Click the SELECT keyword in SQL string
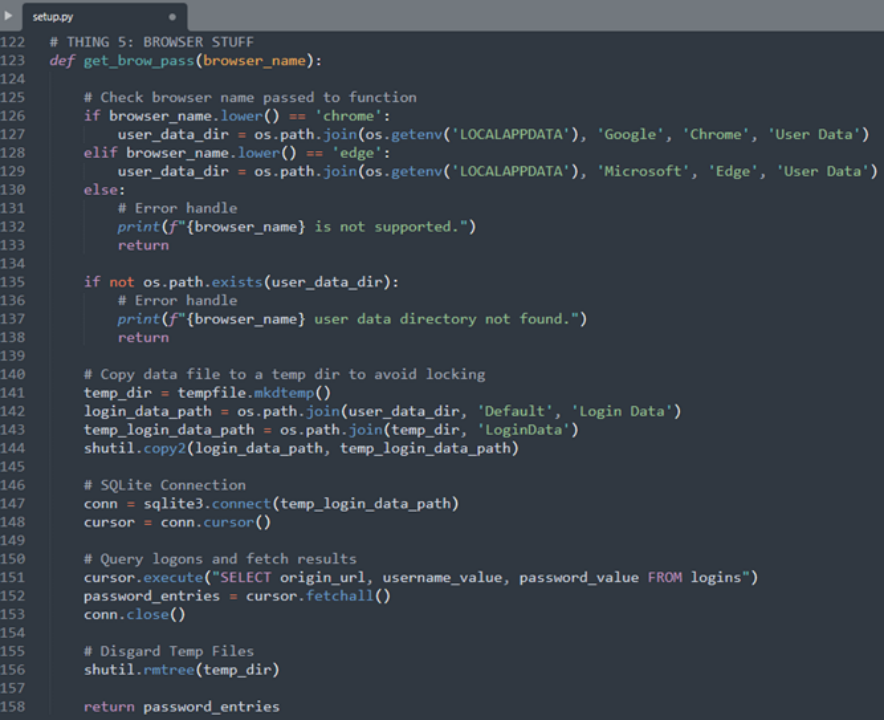Screen dimensions: 884x720 pos(245,577)
